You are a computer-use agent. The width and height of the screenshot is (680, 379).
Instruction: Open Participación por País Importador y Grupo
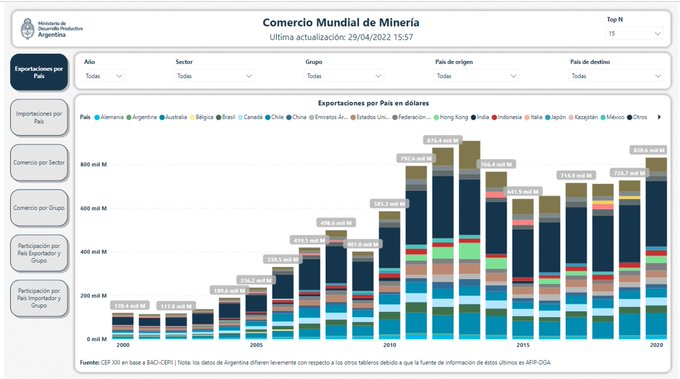click(39, 298)
